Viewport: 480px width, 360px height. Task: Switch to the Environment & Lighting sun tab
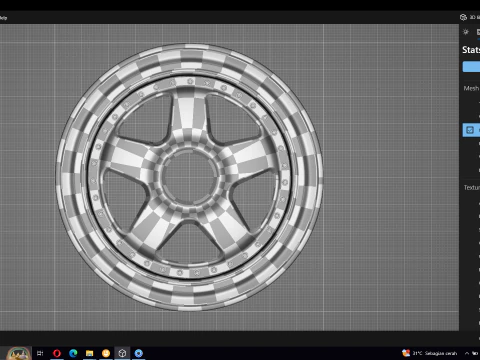(x=466, y=32)
